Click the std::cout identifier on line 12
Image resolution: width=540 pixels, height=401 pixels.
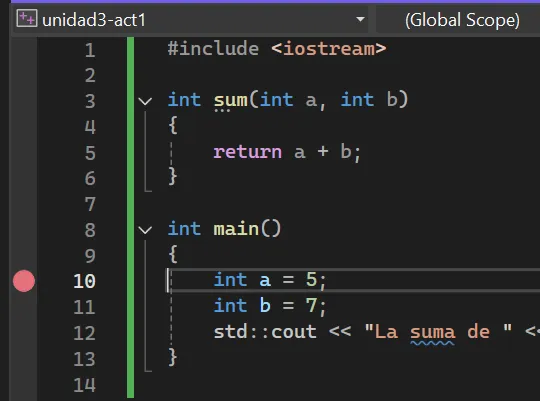[265, 332]
